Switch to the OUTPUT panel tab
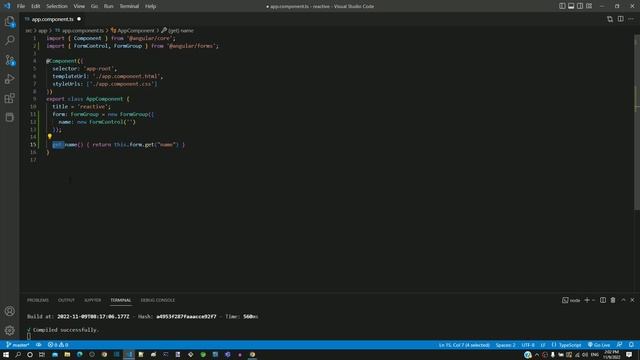The image size is (640, 360). click(x=66, y=300)
